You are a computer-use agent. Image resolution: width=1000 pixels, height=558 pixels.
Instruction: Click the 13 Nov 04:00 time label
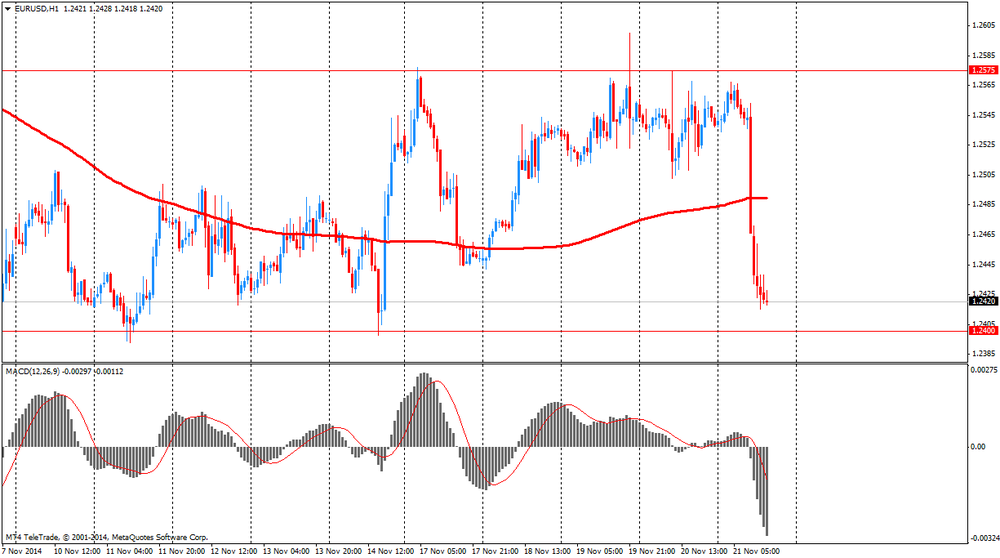click(x=286, y=551)
